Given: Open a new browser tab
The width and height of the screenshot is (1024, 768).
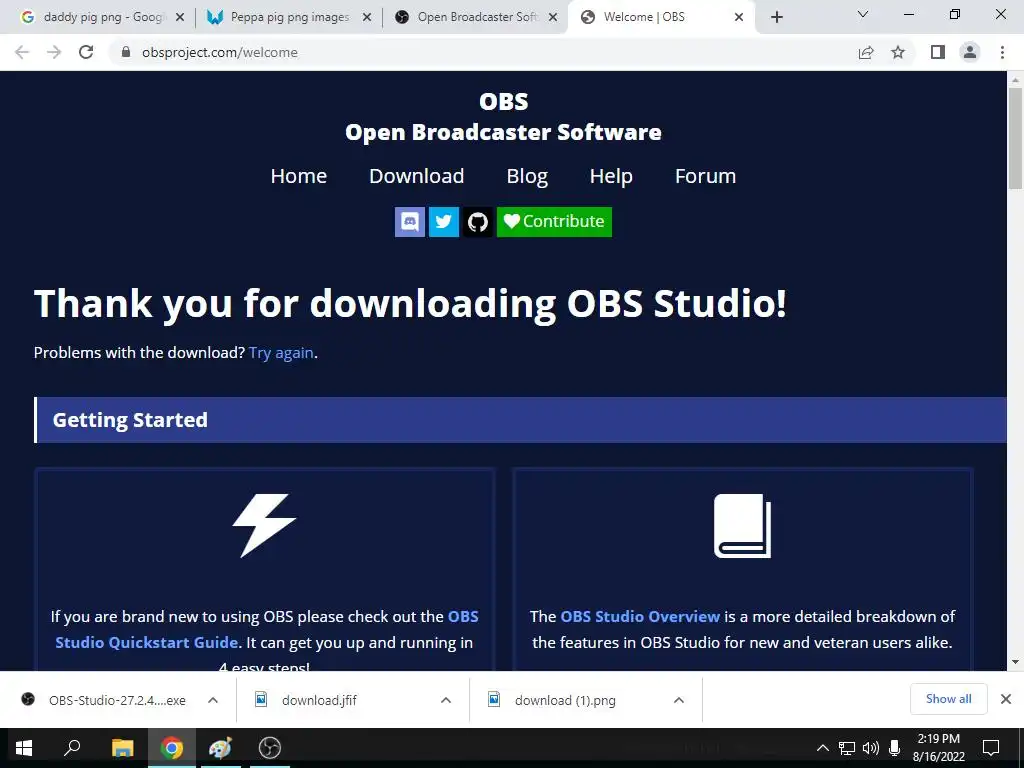Looking at the screenshot, I should [776, 17].
